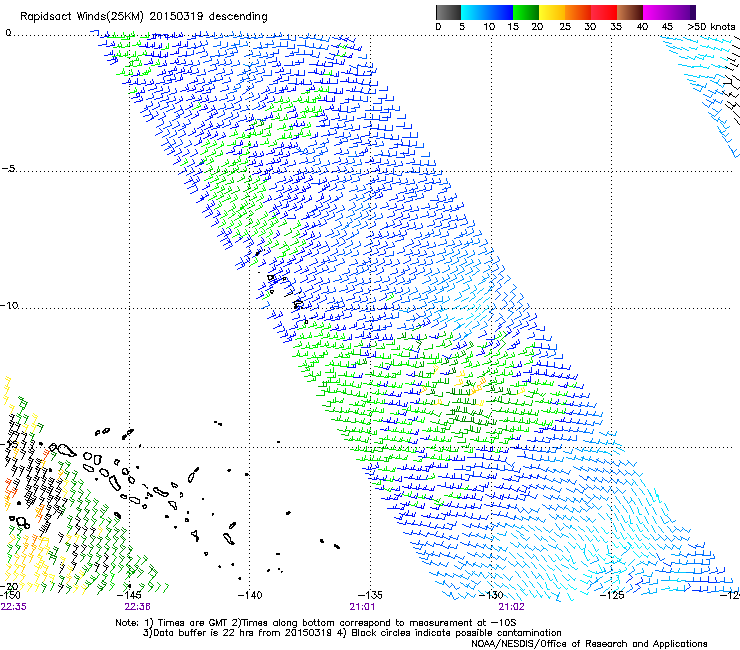Click the "22:36" measurement time label
The width and height of the screenshot is (740, 650).
click(137, 607)
